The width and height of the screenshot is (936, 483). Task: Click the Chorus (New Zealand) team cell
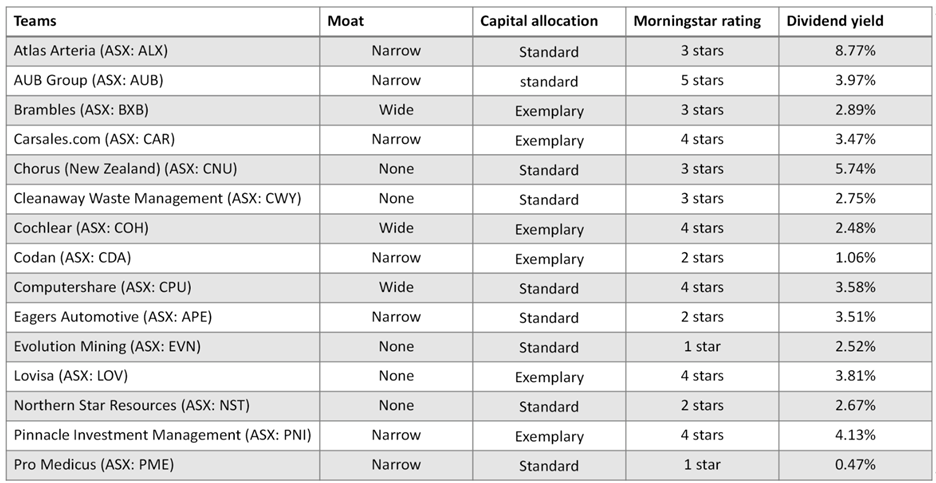[x=125, y=169]
